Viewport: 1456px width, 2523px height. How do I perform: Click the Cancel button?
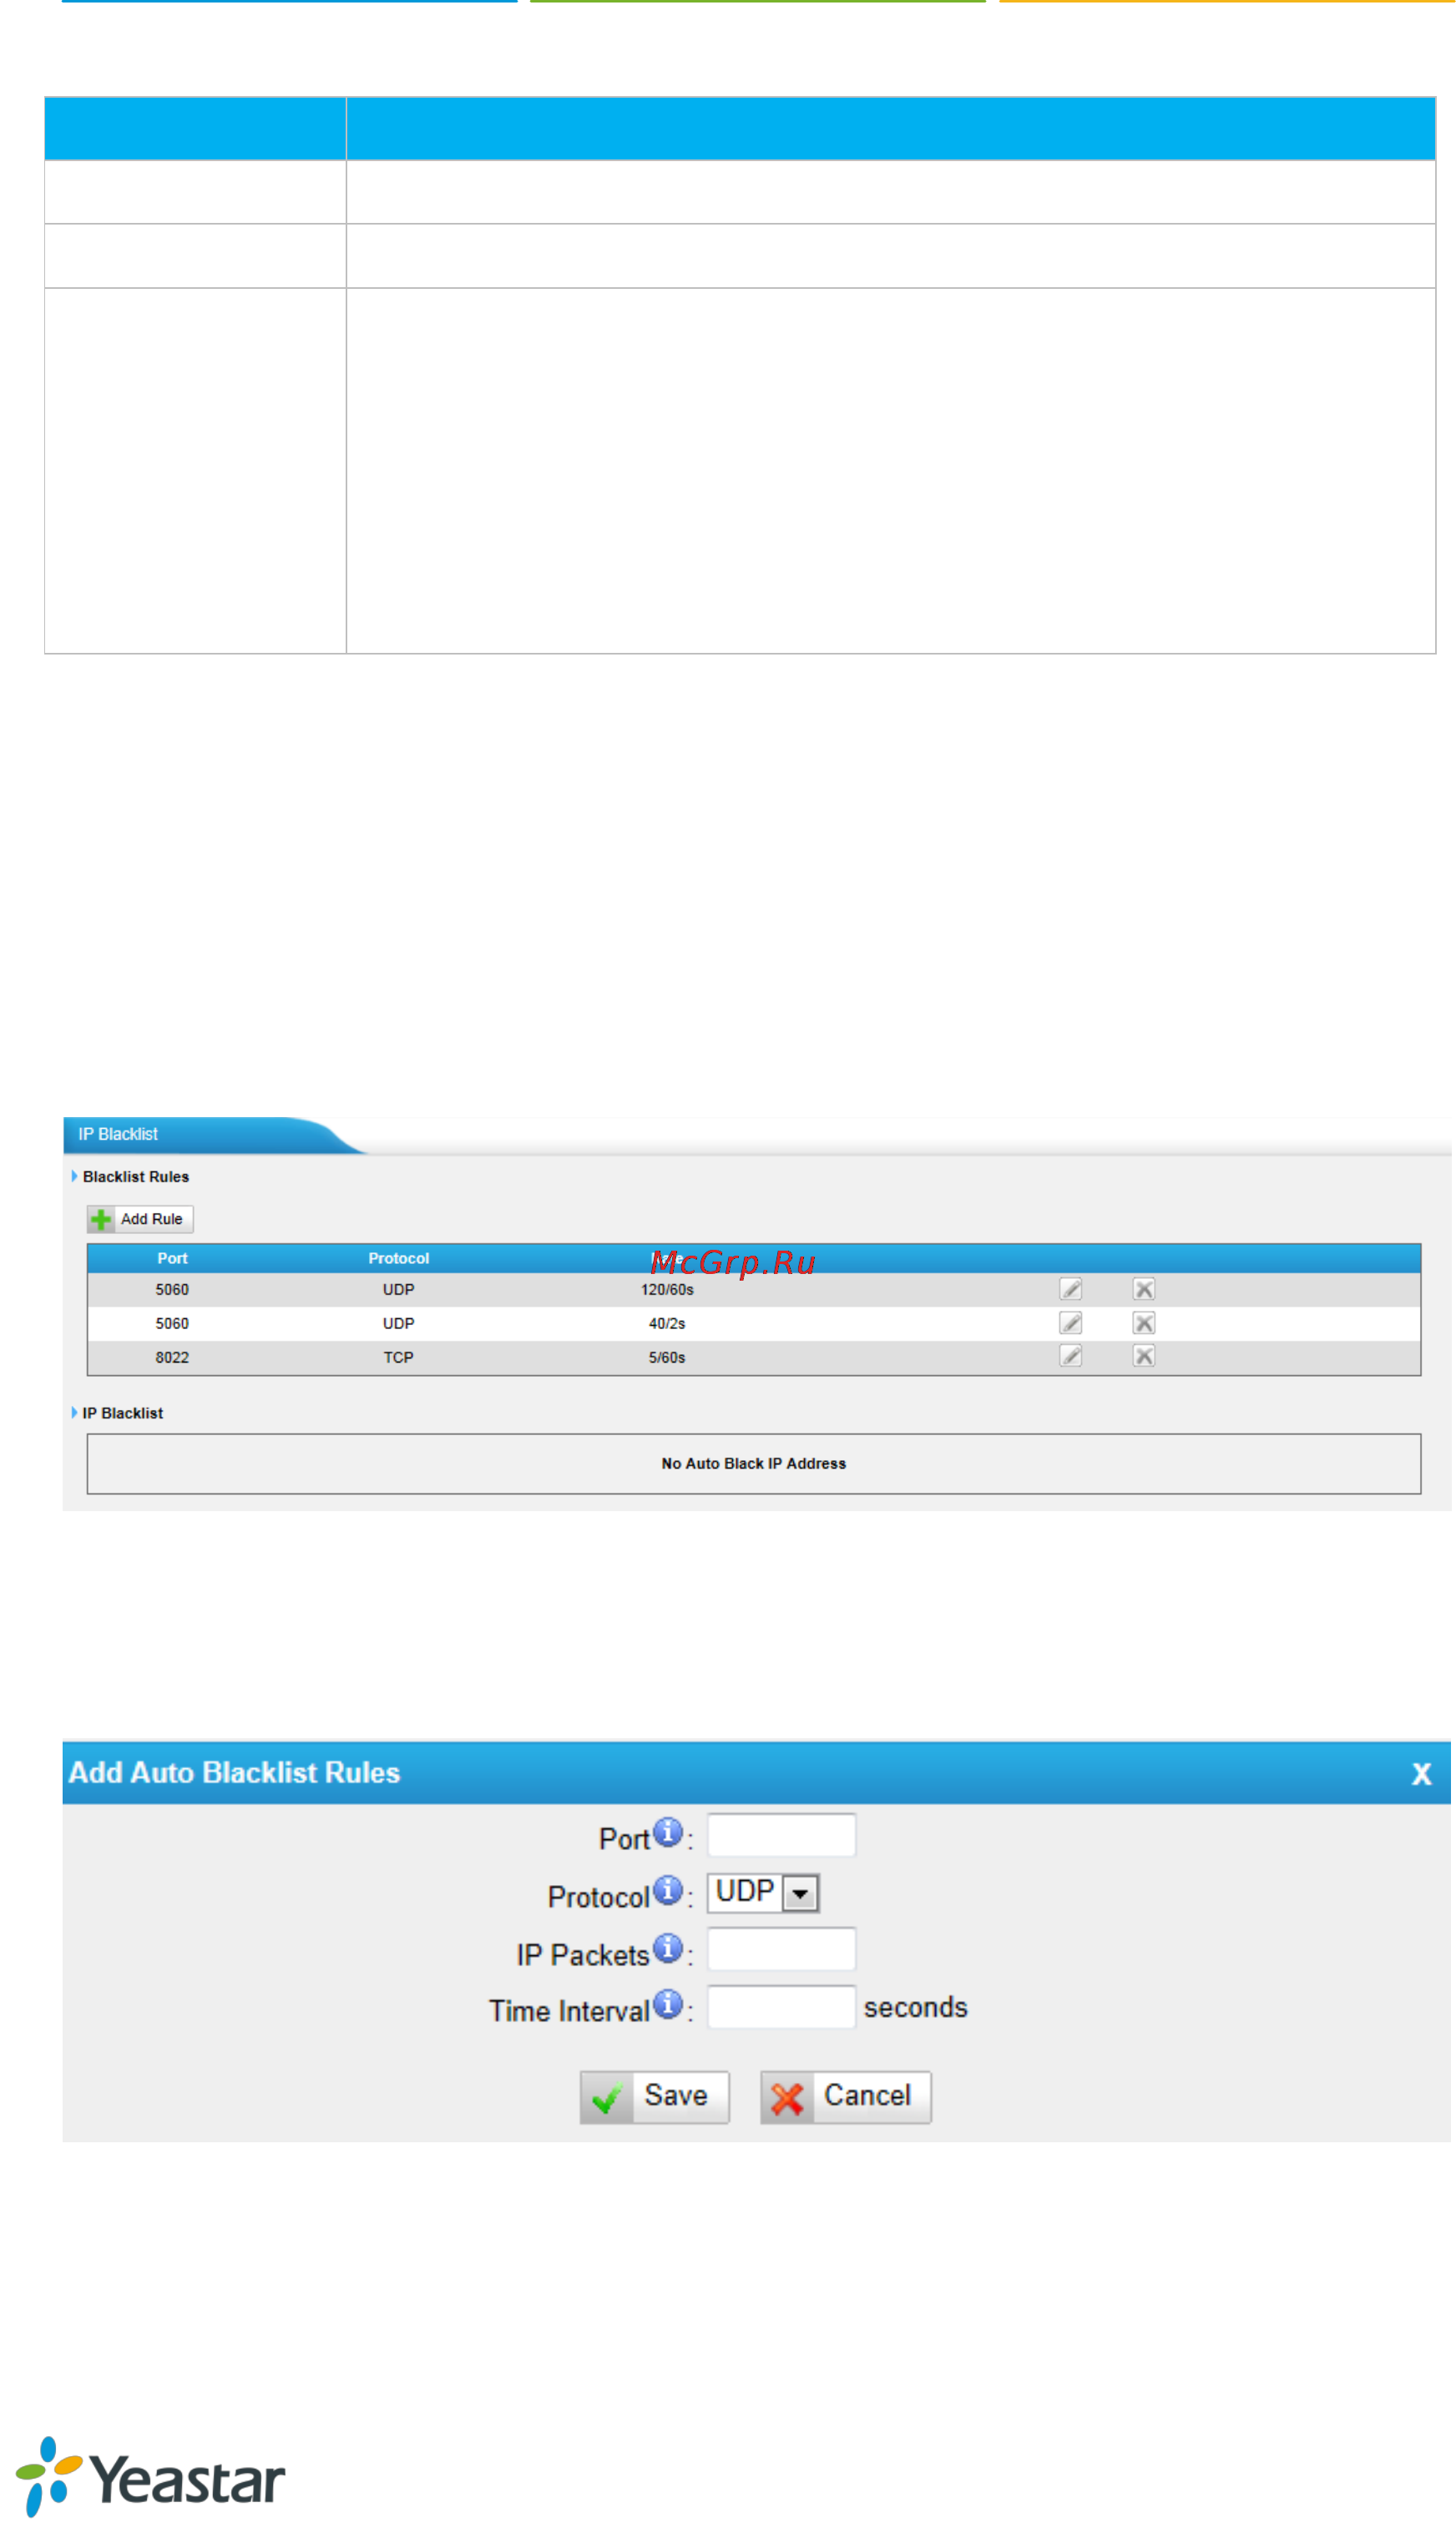845,2096
